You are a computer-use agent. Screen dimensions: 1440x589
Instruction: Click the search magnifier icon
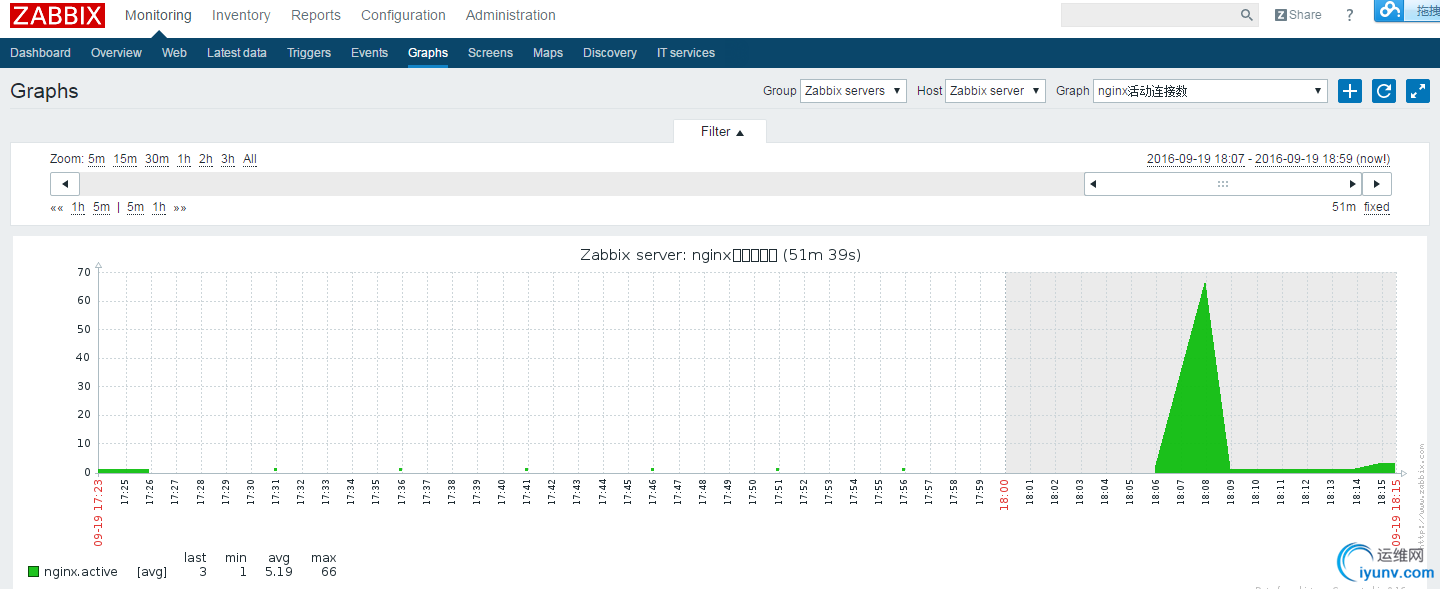(x=1247, y=15)
